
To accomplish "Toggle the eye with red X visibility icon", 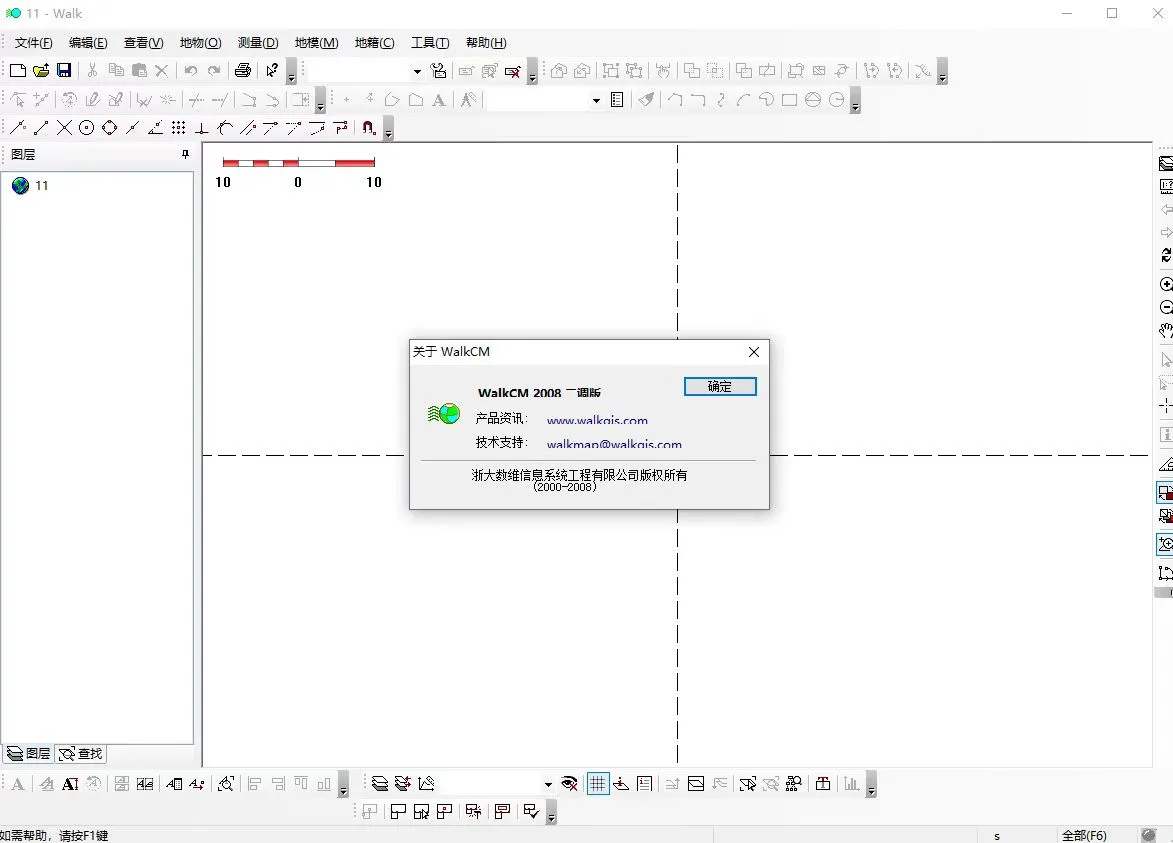I will pyautogui.click(x=569, y=783).
